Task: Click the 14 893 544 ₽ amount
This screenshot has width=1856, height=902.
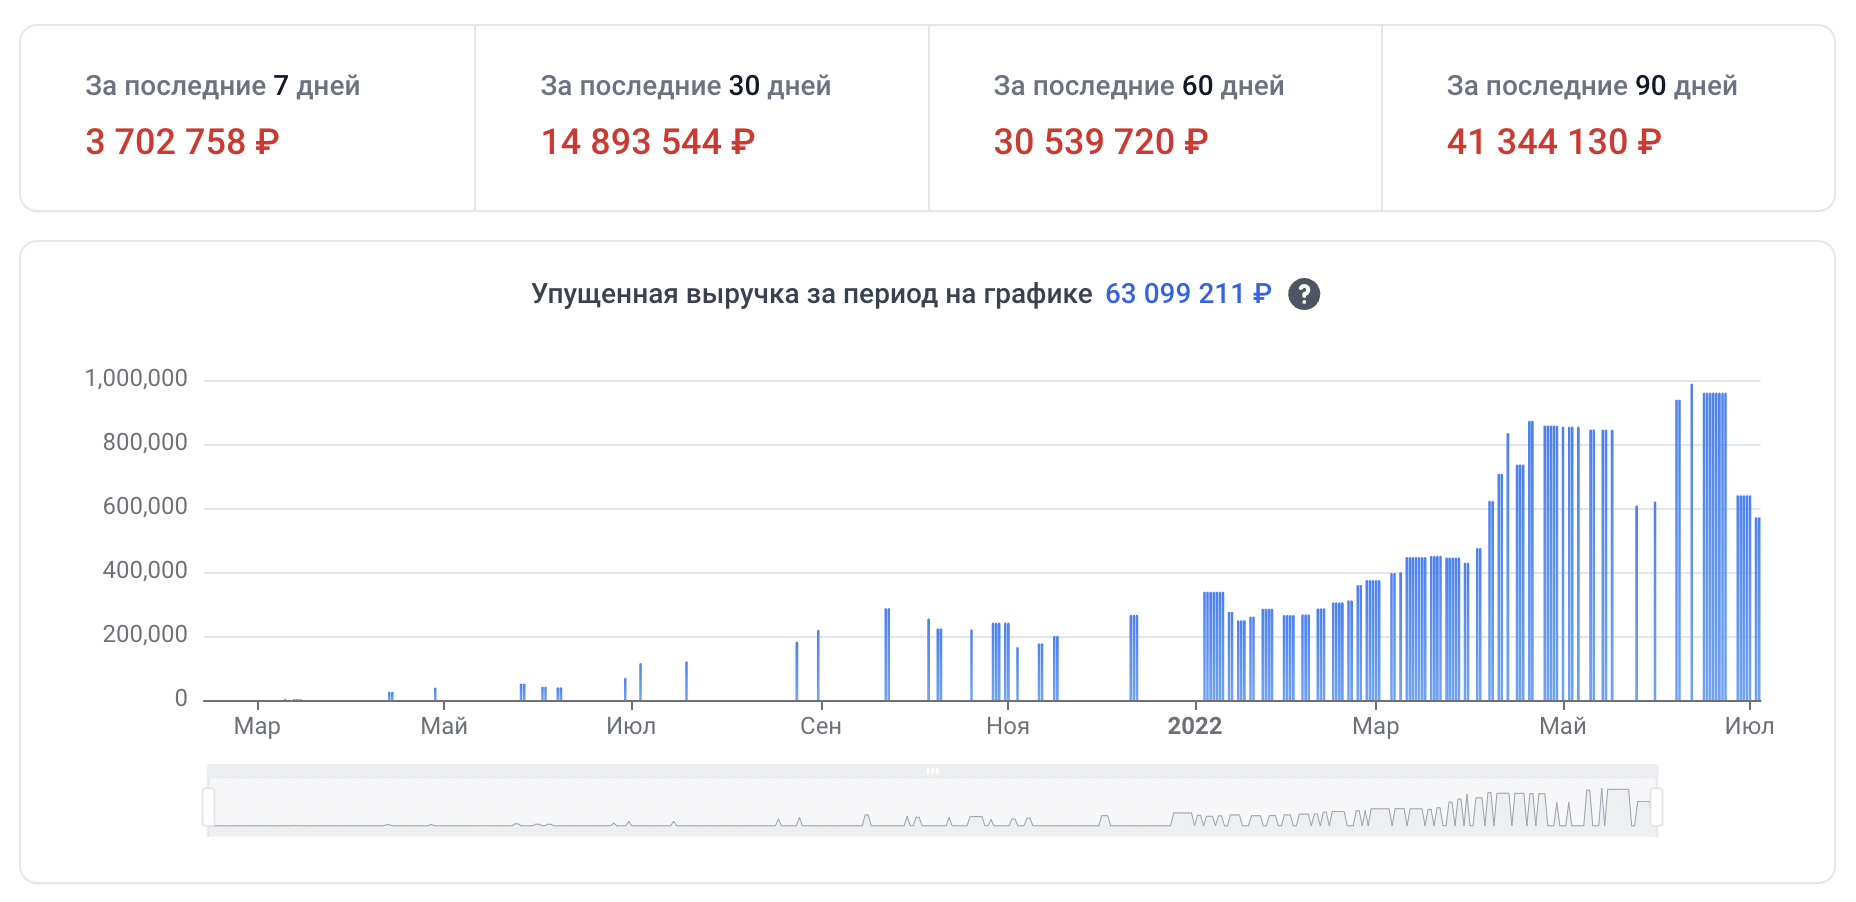Action: click(648, 142)
